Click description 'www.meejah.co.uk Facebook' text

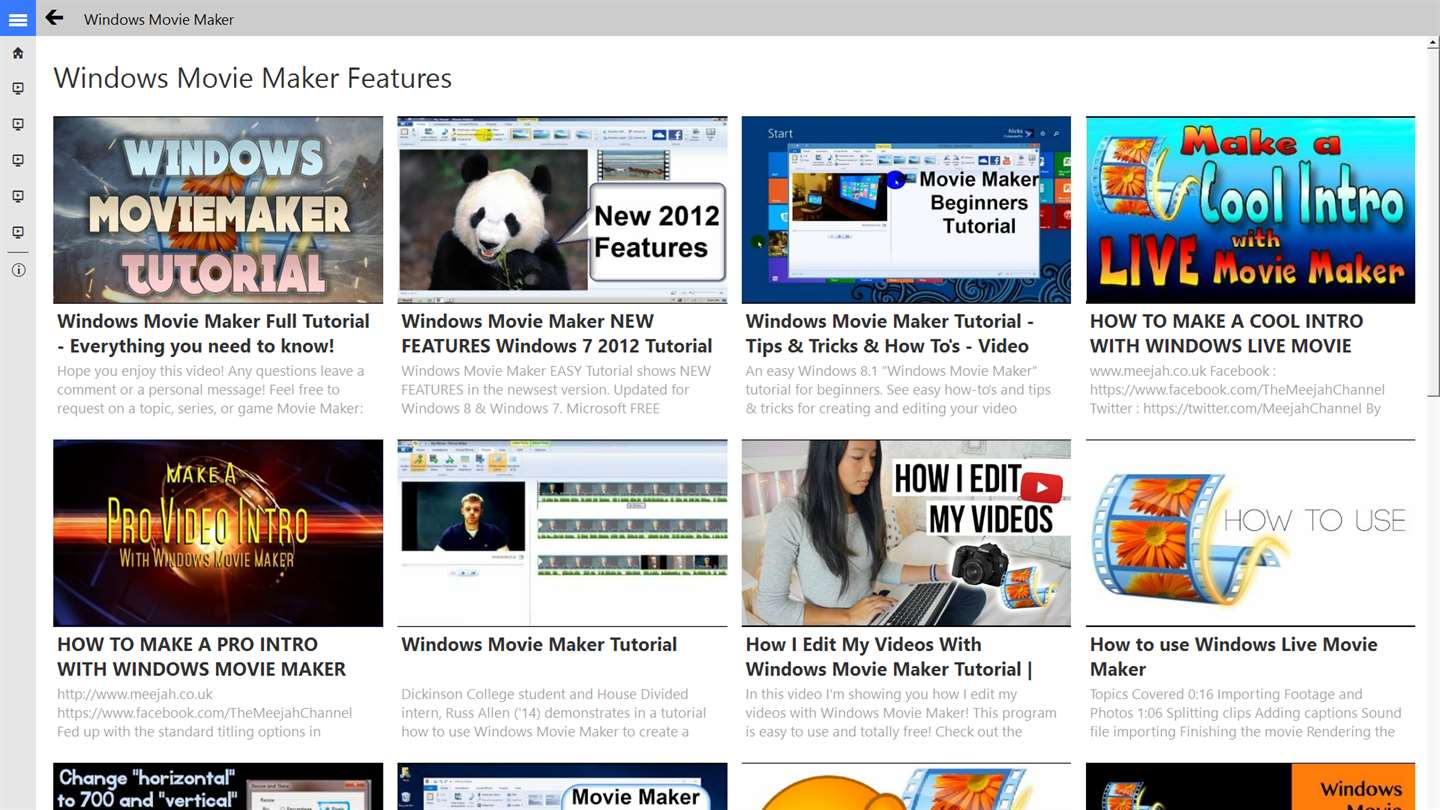pyautogui.click(x=1237, y=390)
